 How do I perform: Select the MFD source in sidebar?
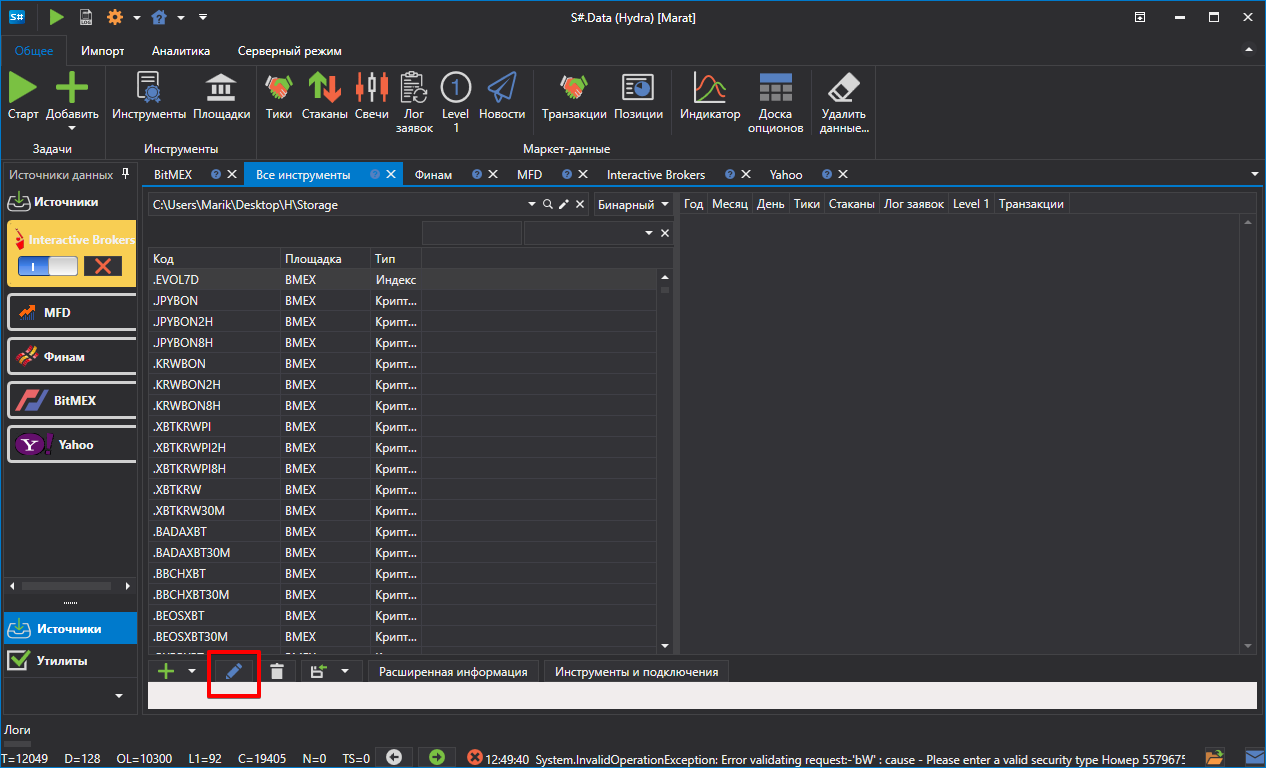tap(71, 312)
